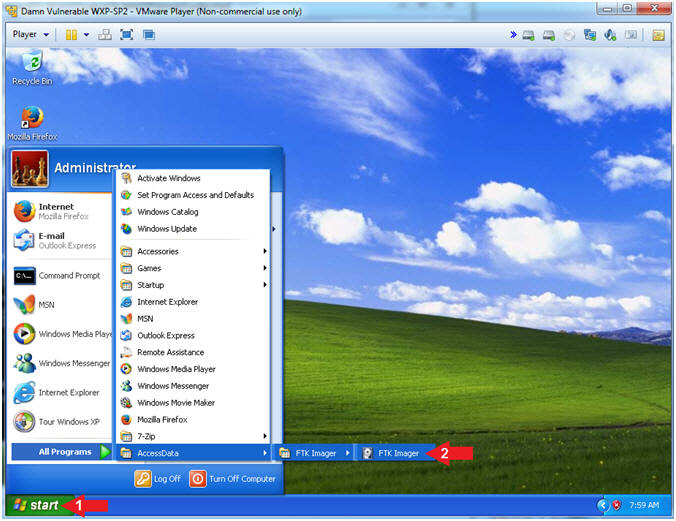Select Remote Assistance
Screen dimensions: 676x521
[192, 352]
